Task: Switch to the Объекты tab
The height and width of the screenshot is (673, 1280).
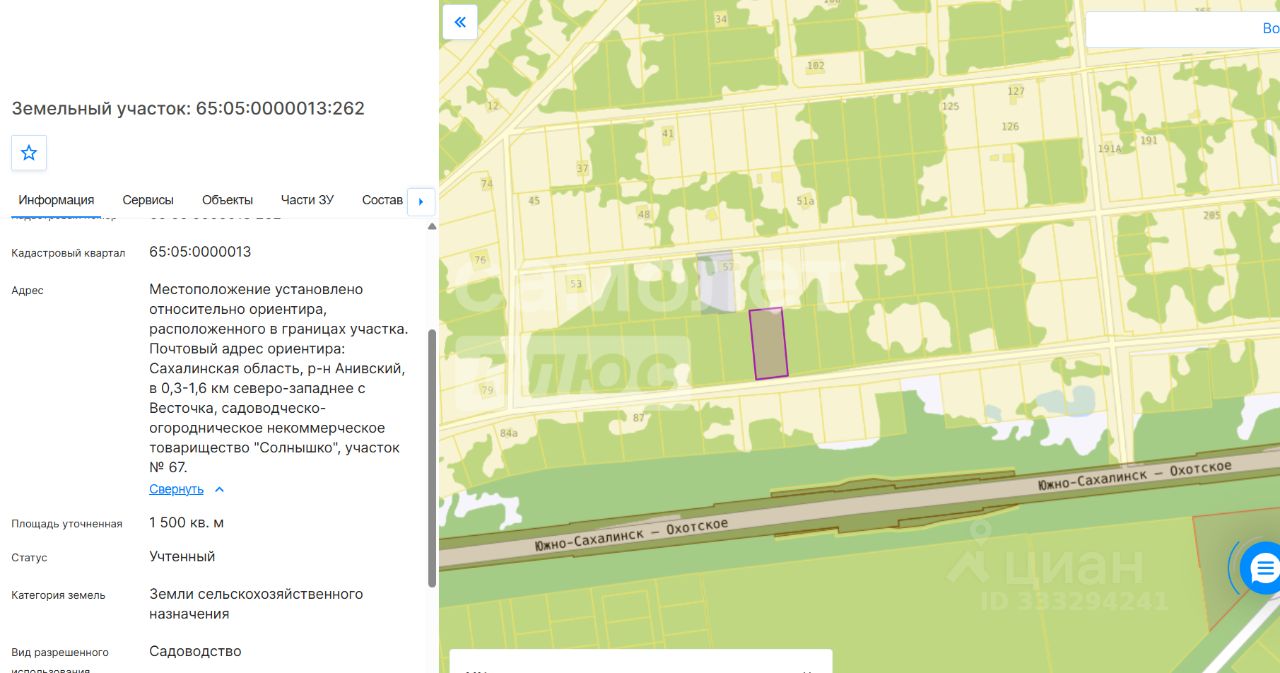Action: click(227, 200)
